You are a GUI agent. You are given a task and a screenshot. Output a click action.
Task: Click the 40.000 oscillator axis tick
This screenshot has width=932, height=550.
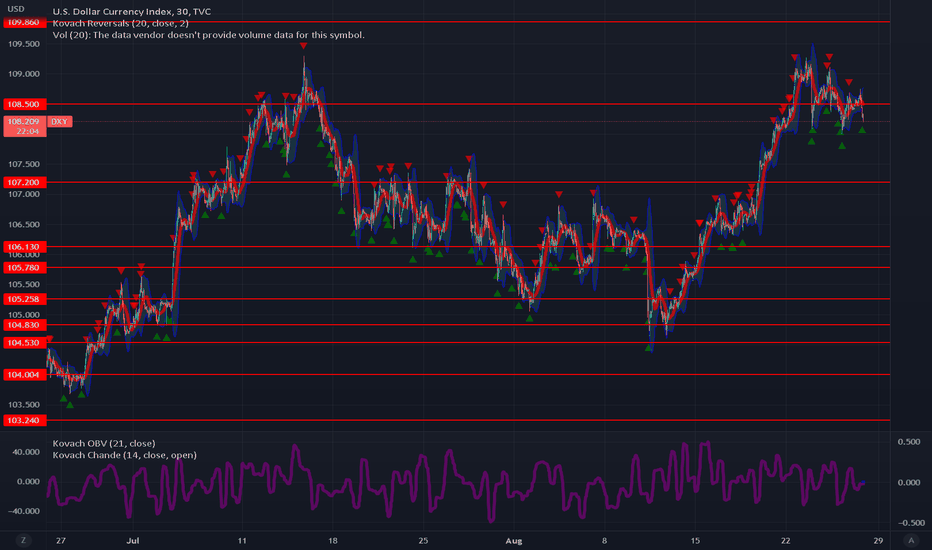(x=26, y=452)
